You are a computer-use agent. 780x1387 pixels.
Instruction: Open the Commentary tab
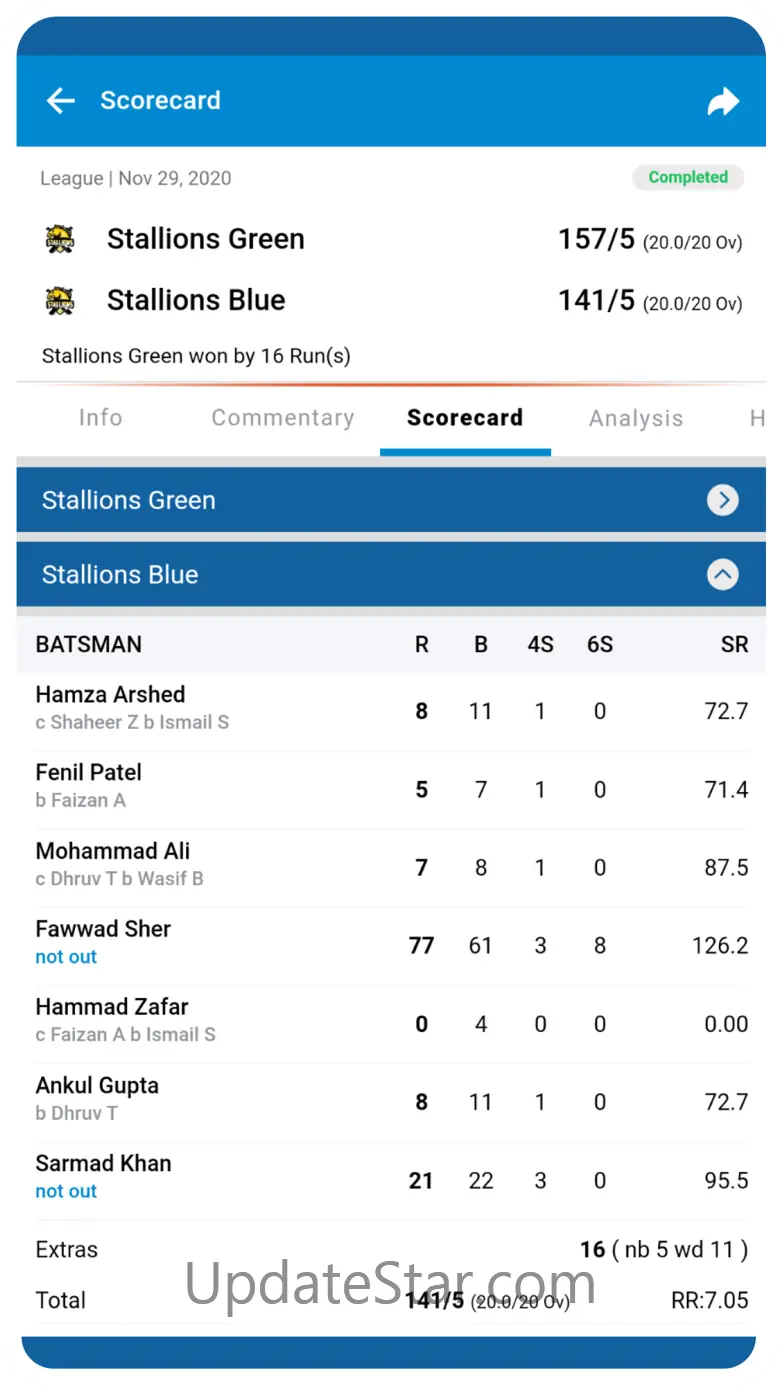tap(282, 418)
